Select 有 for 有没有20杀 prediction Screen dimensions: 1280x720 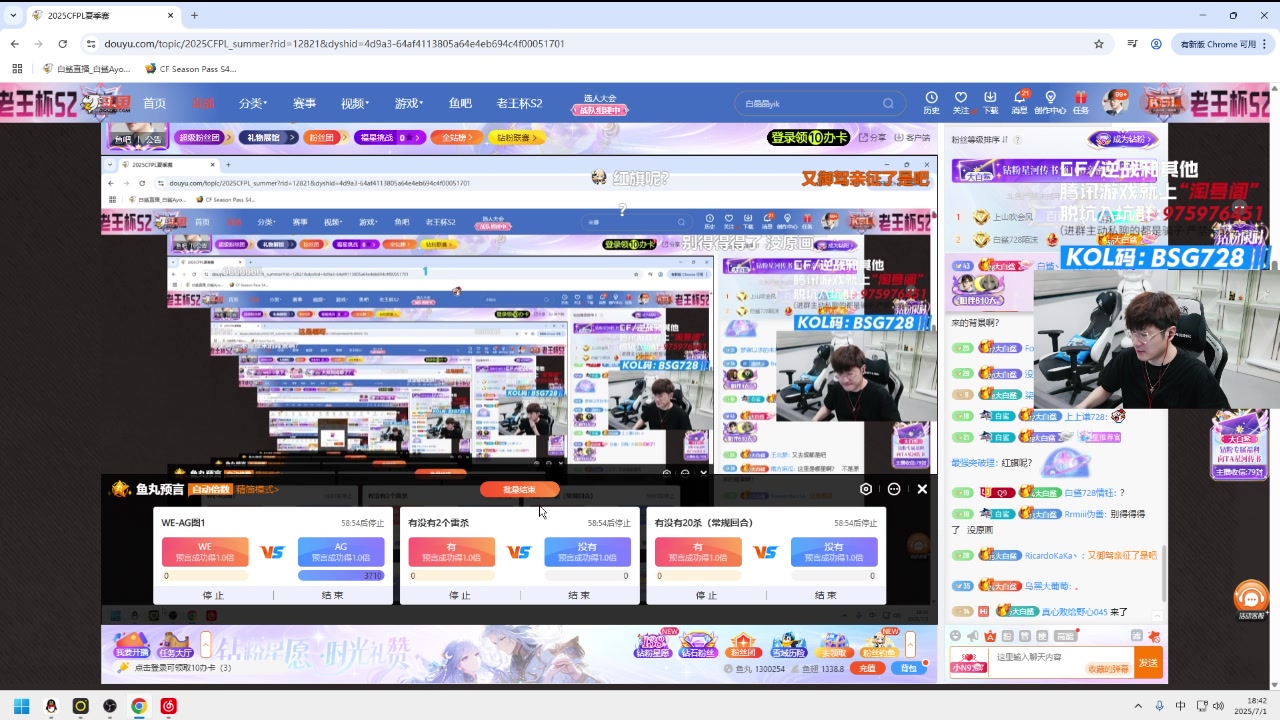[x=698, y=552]
